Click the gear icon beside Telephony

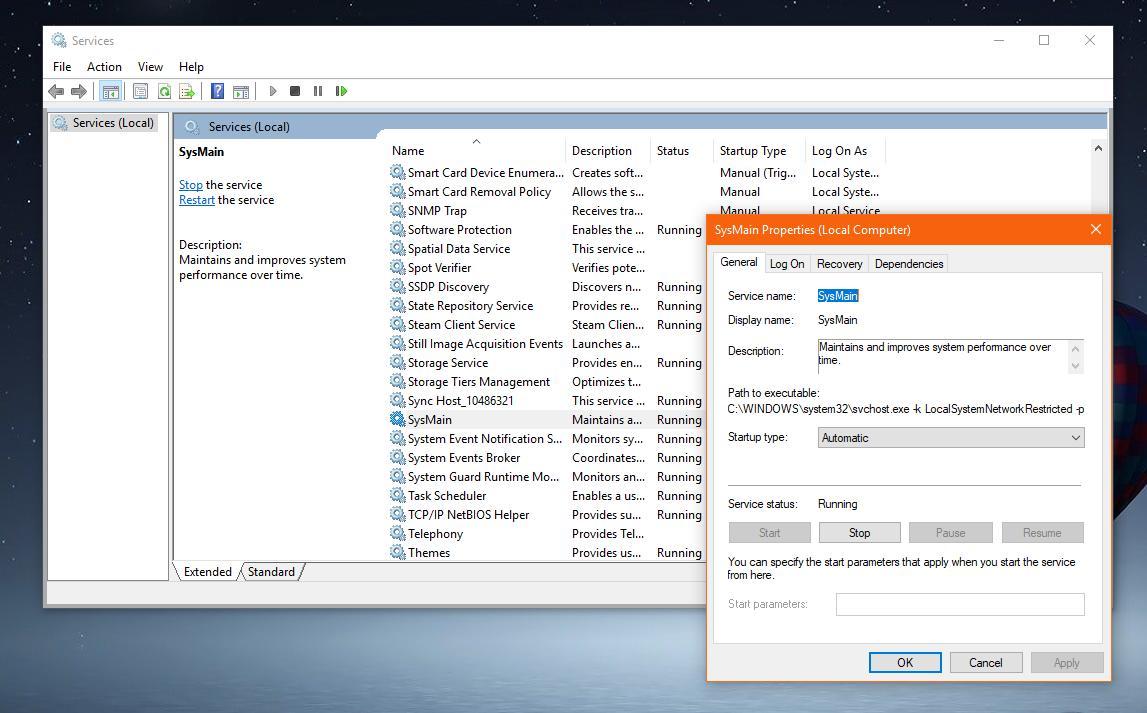[397, 533]
